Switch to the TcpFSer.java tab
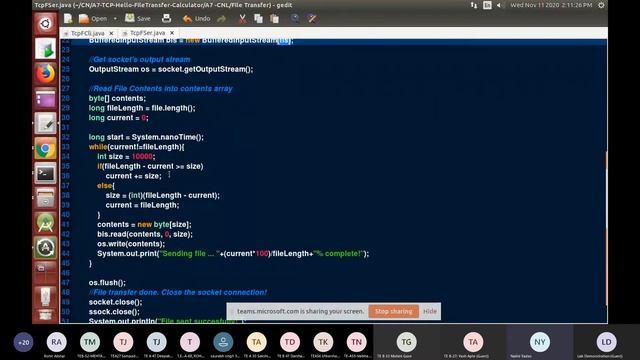Viewport: 640px width, 360px height. click(x=147, y=33)
